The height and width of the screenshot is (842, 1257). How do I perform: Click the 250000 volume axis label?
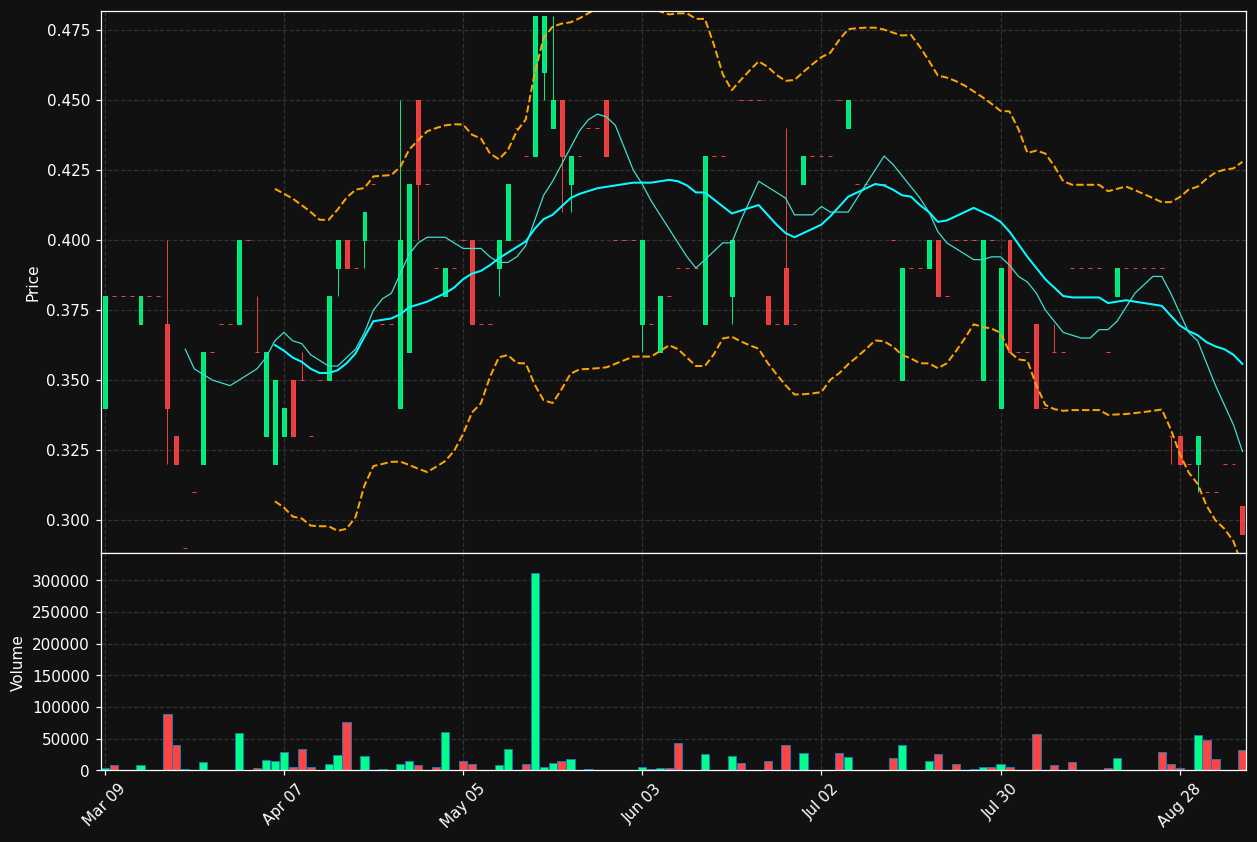tap(64, 613)
